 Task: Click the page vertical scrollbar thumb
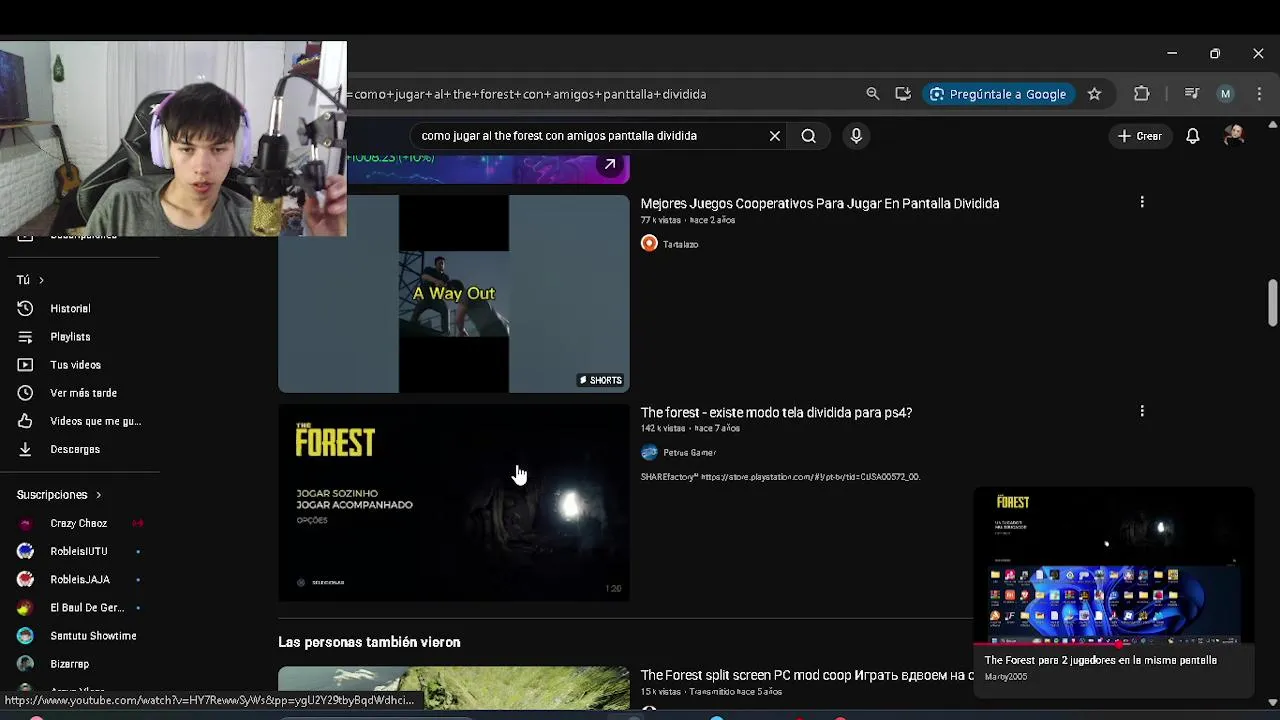[x=1272, y=303]
